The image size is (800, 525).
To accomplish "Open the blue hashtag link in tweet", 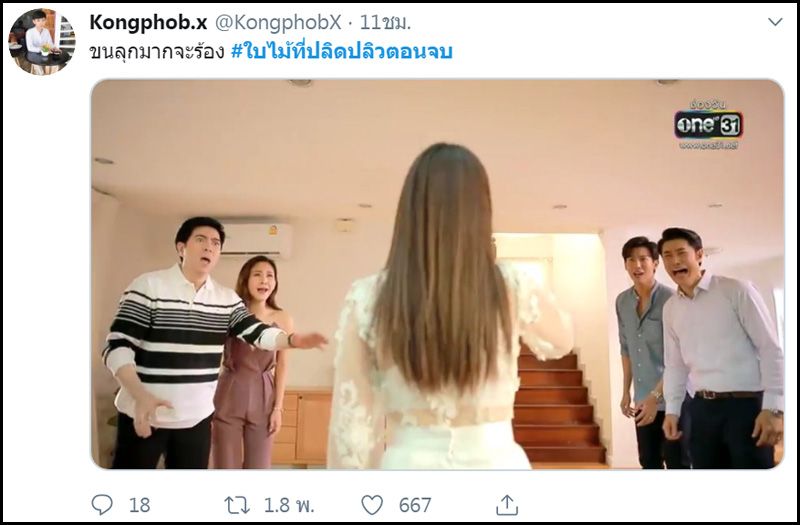I will pos(342,52).
